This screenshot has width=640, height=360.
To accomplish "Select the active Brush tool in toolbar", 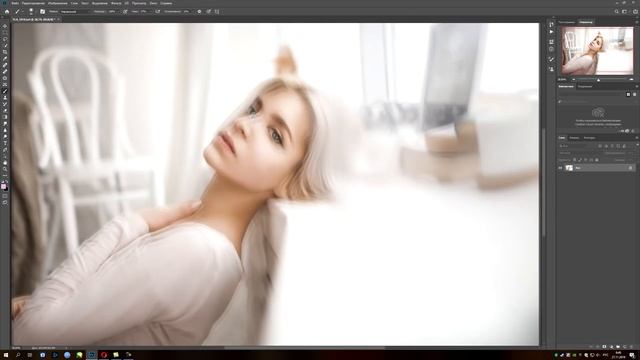I will point(5,91).
